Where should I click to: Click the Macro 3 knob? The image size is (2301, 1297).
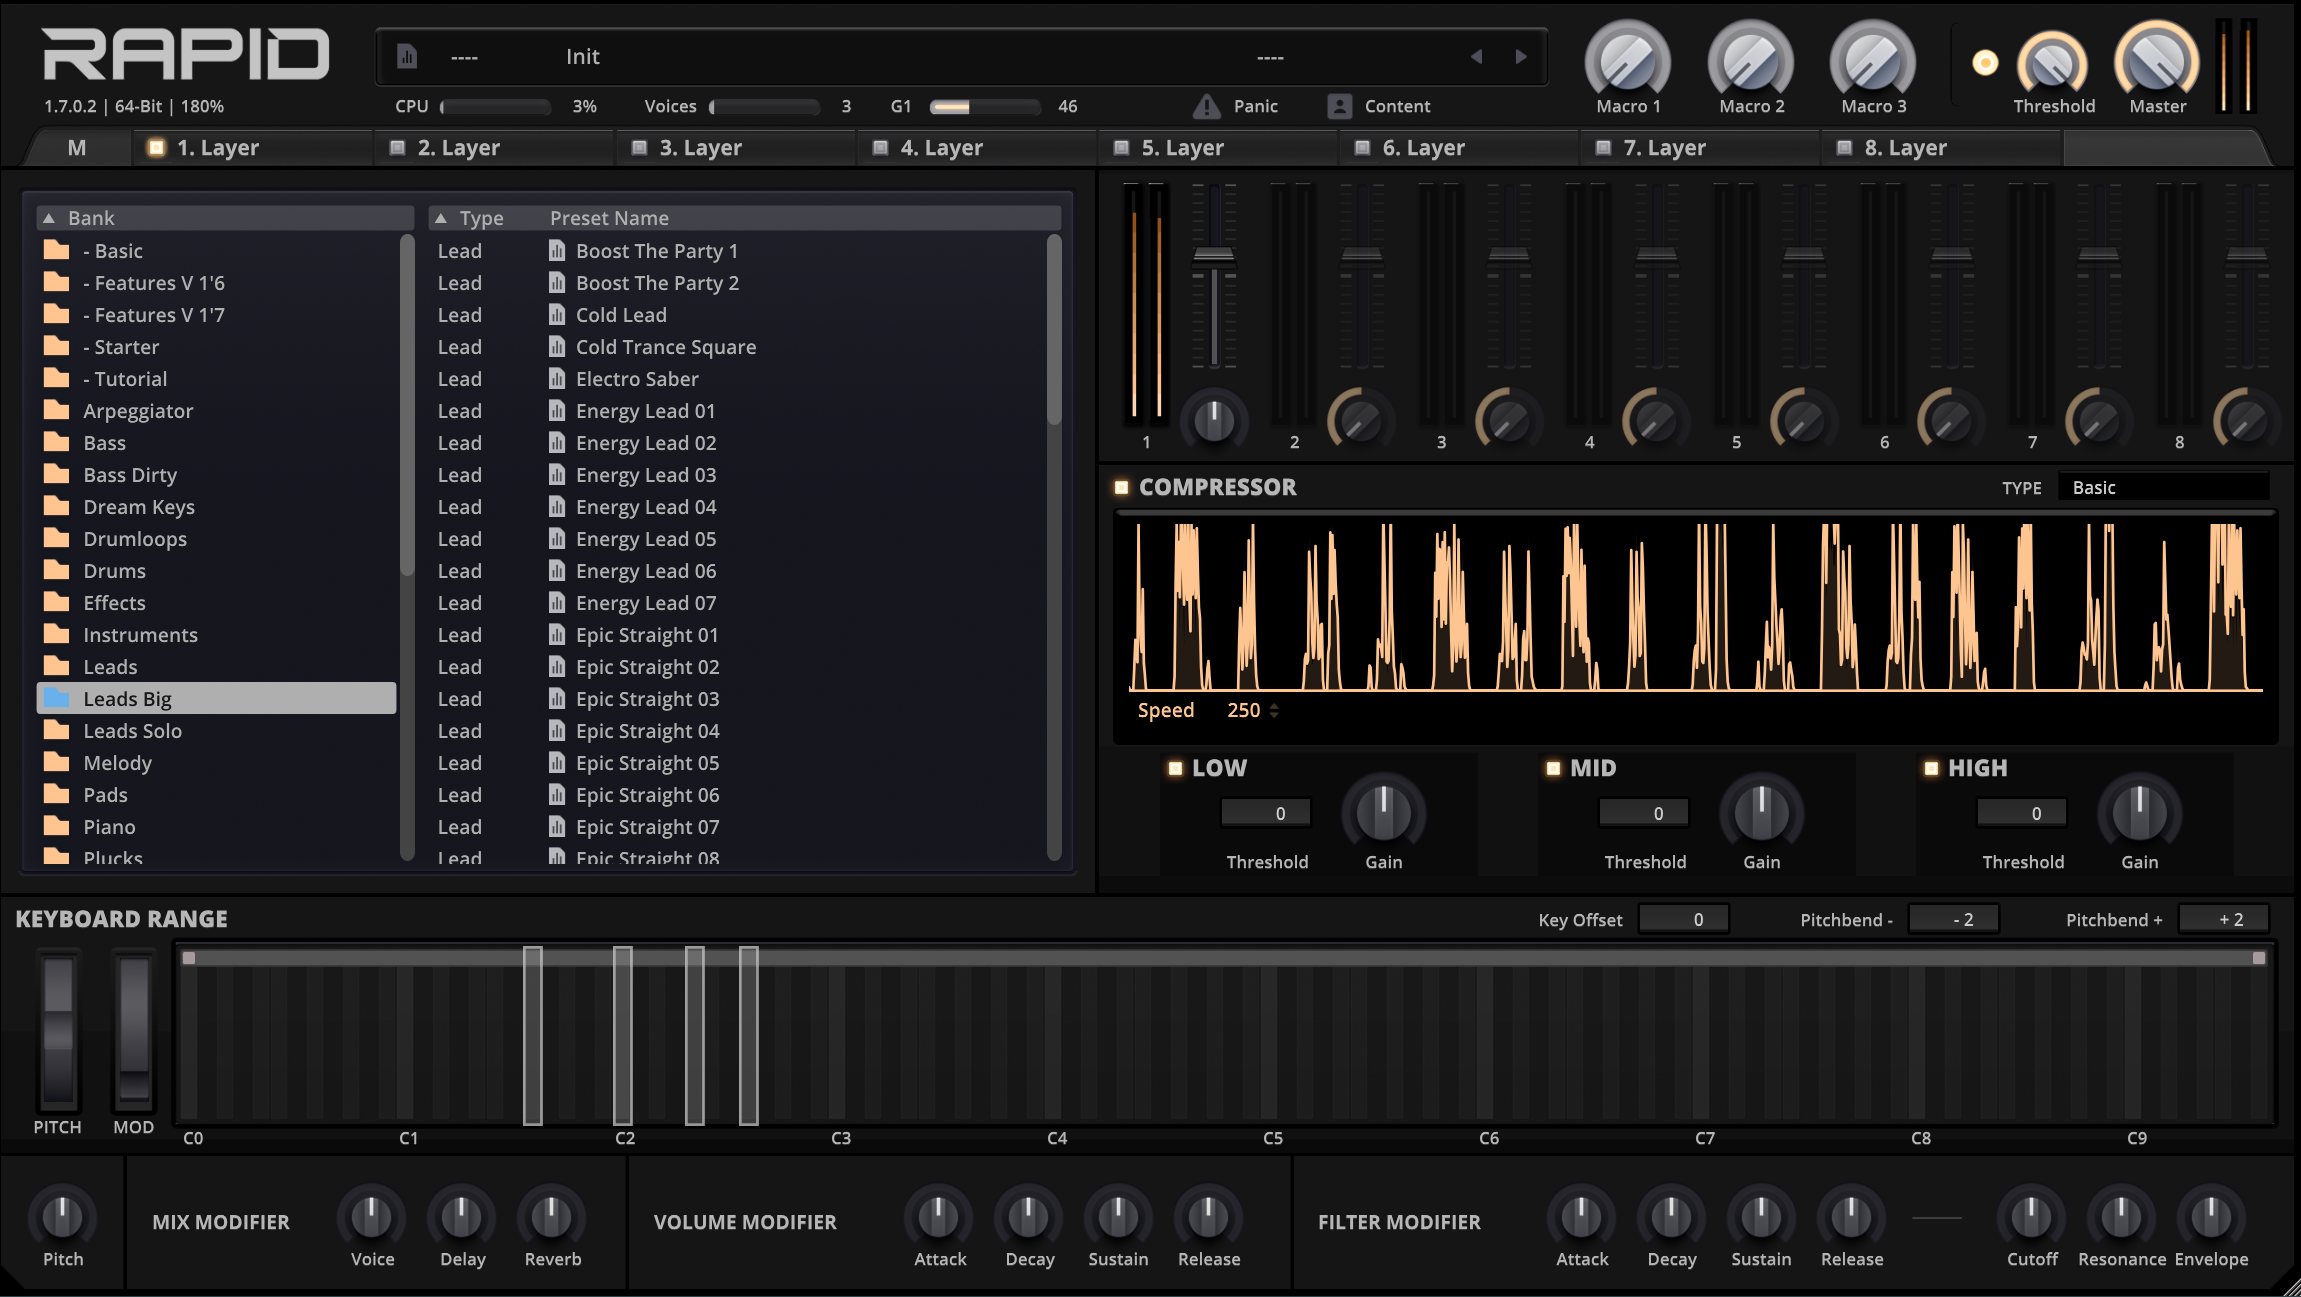[x=1873, y=60]
